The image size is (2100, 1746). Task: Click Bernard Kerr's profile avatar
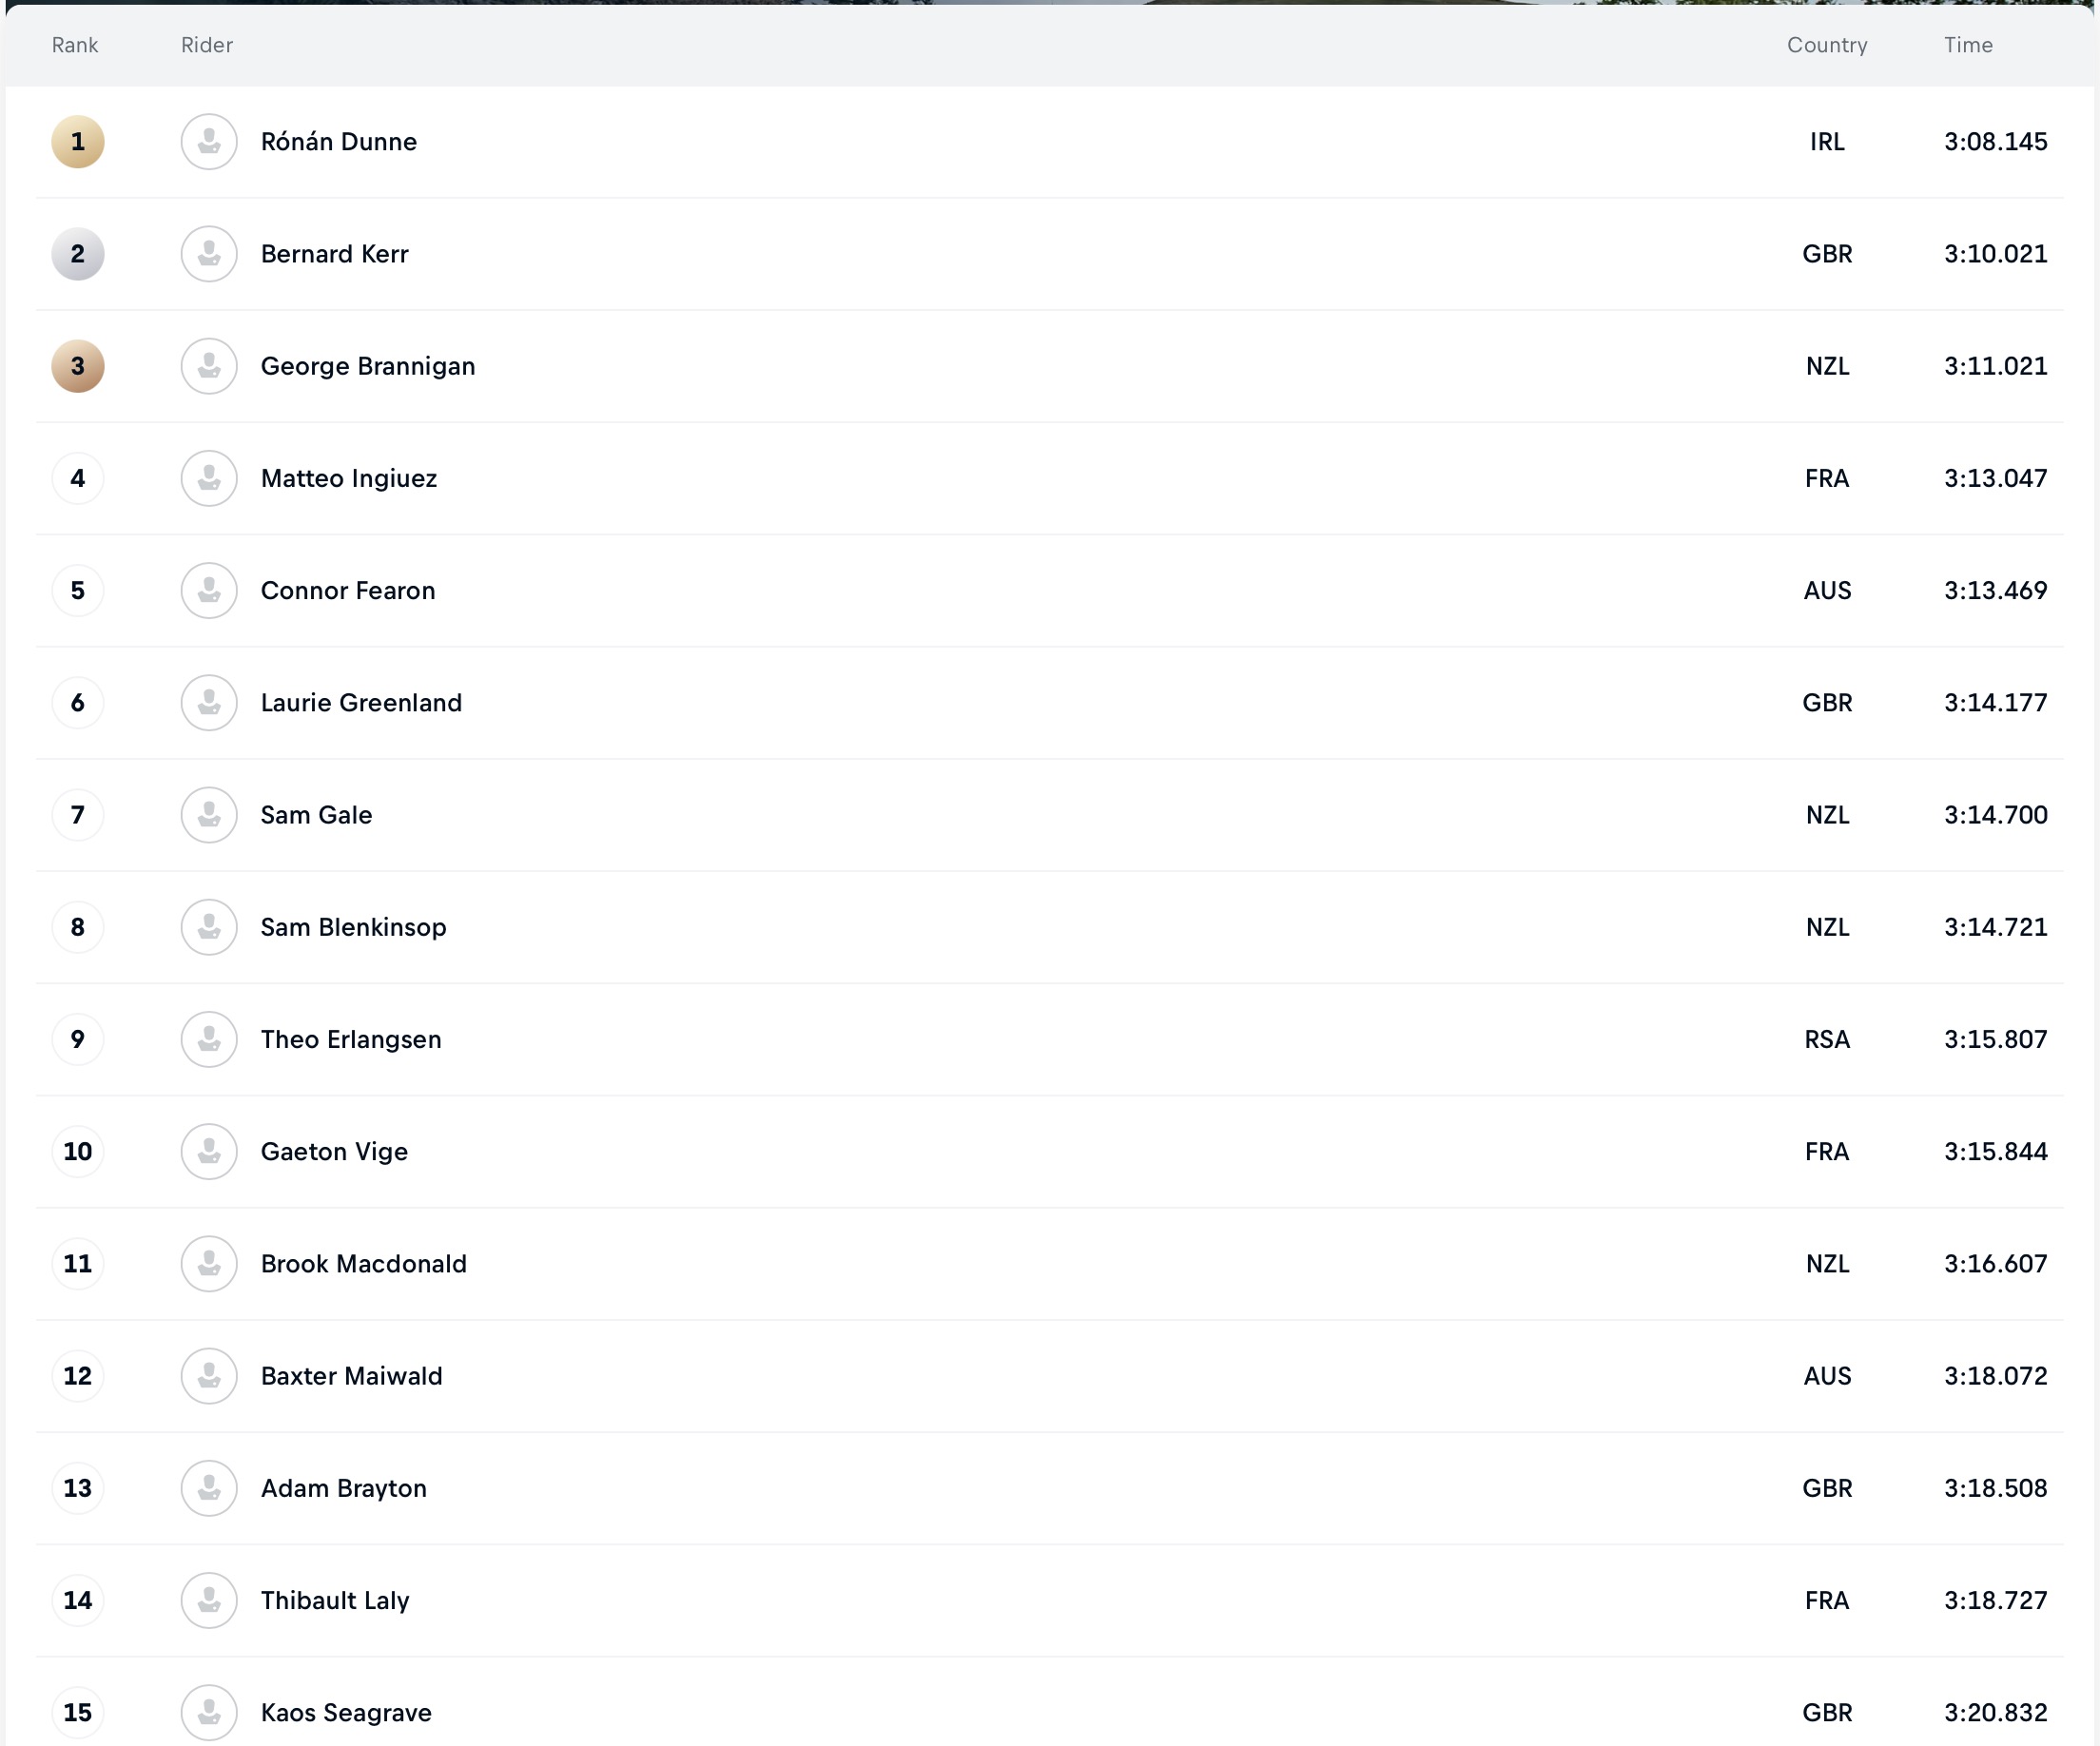pyautogui.click(x=209, y=254)
